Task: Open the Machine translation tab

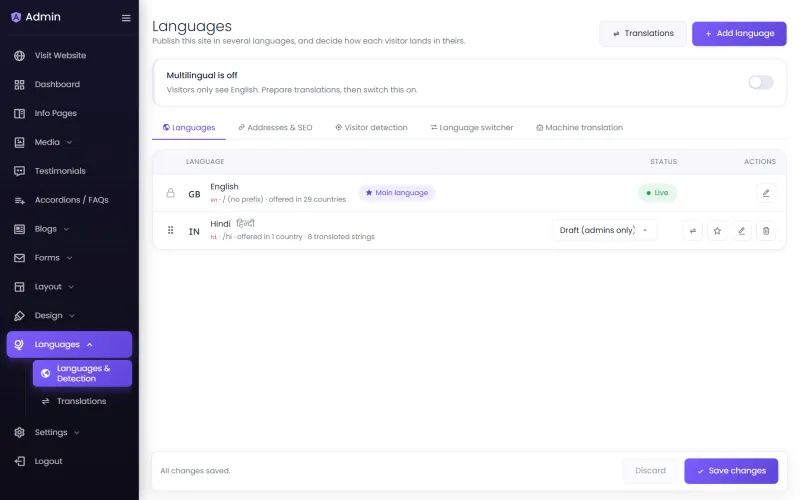Action: tap(579, 128)
